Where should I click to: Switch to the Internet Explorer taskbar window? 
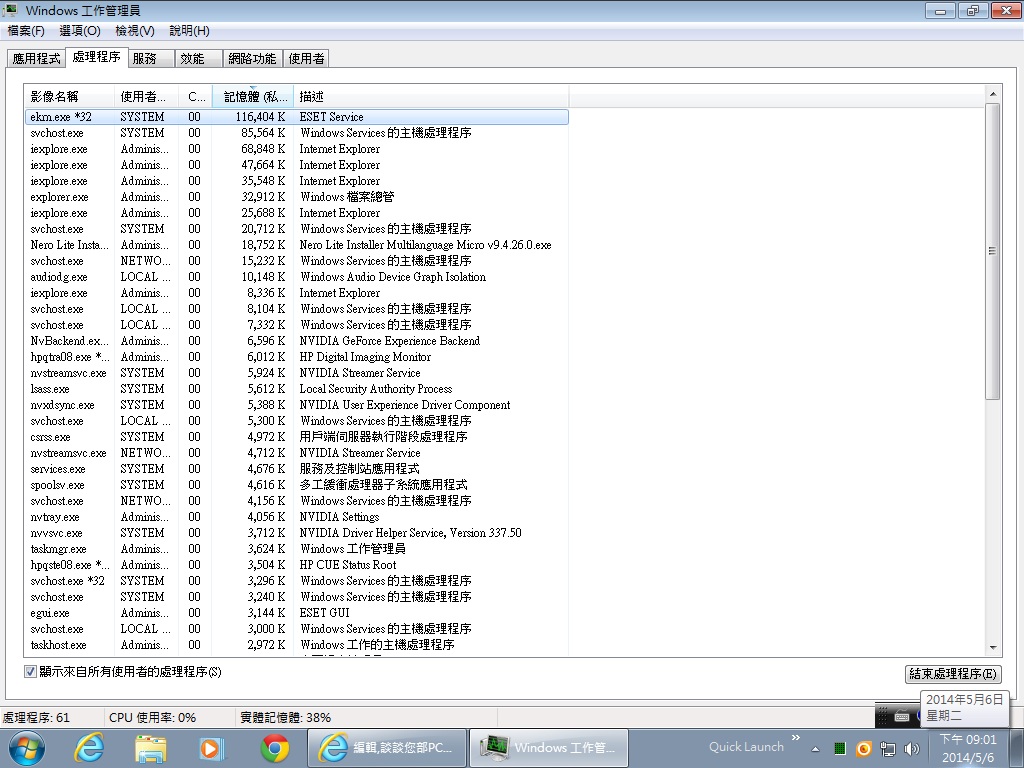pyautogui.click(x=387, y=748)
